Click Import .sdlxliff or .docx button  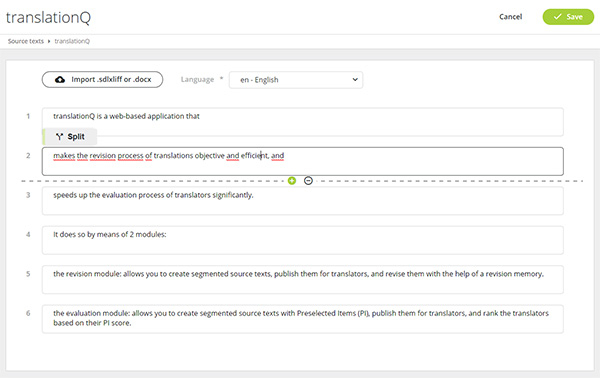pyautogui.click(x=103, y=80)
